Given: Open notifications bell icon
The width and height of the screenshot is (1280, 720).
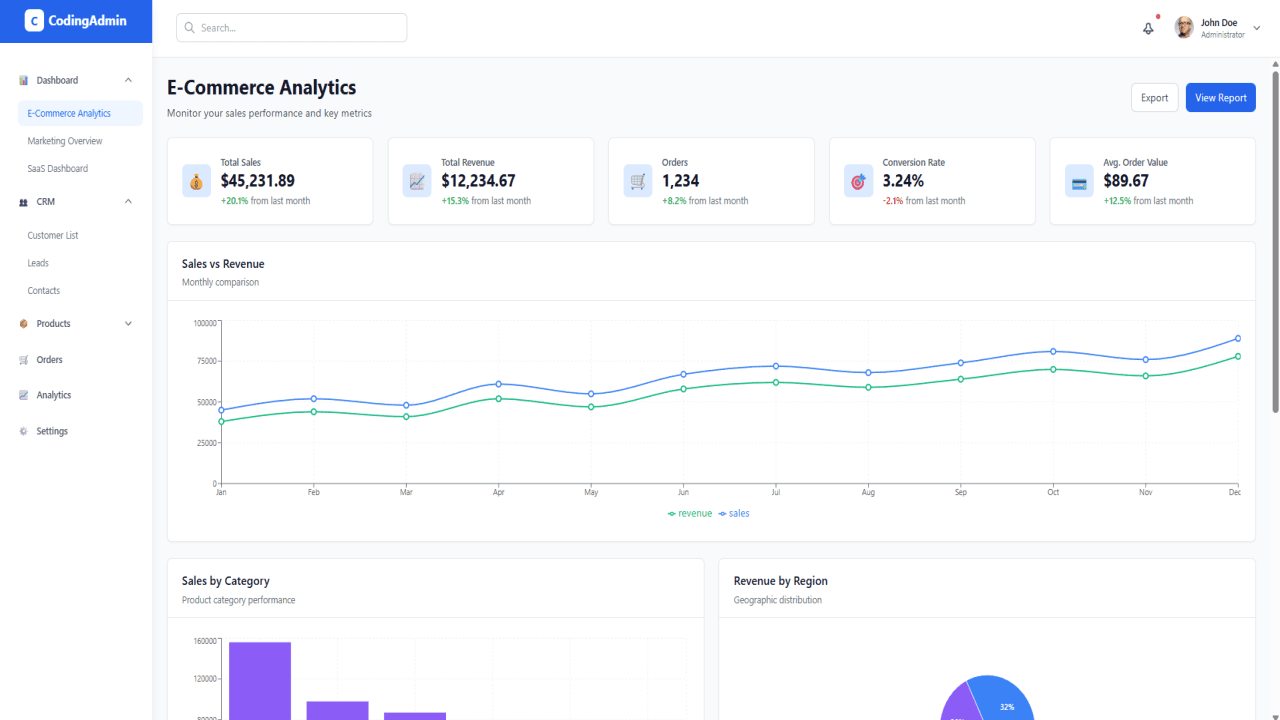Looking at the screenshot, I should click(1148, 28).
